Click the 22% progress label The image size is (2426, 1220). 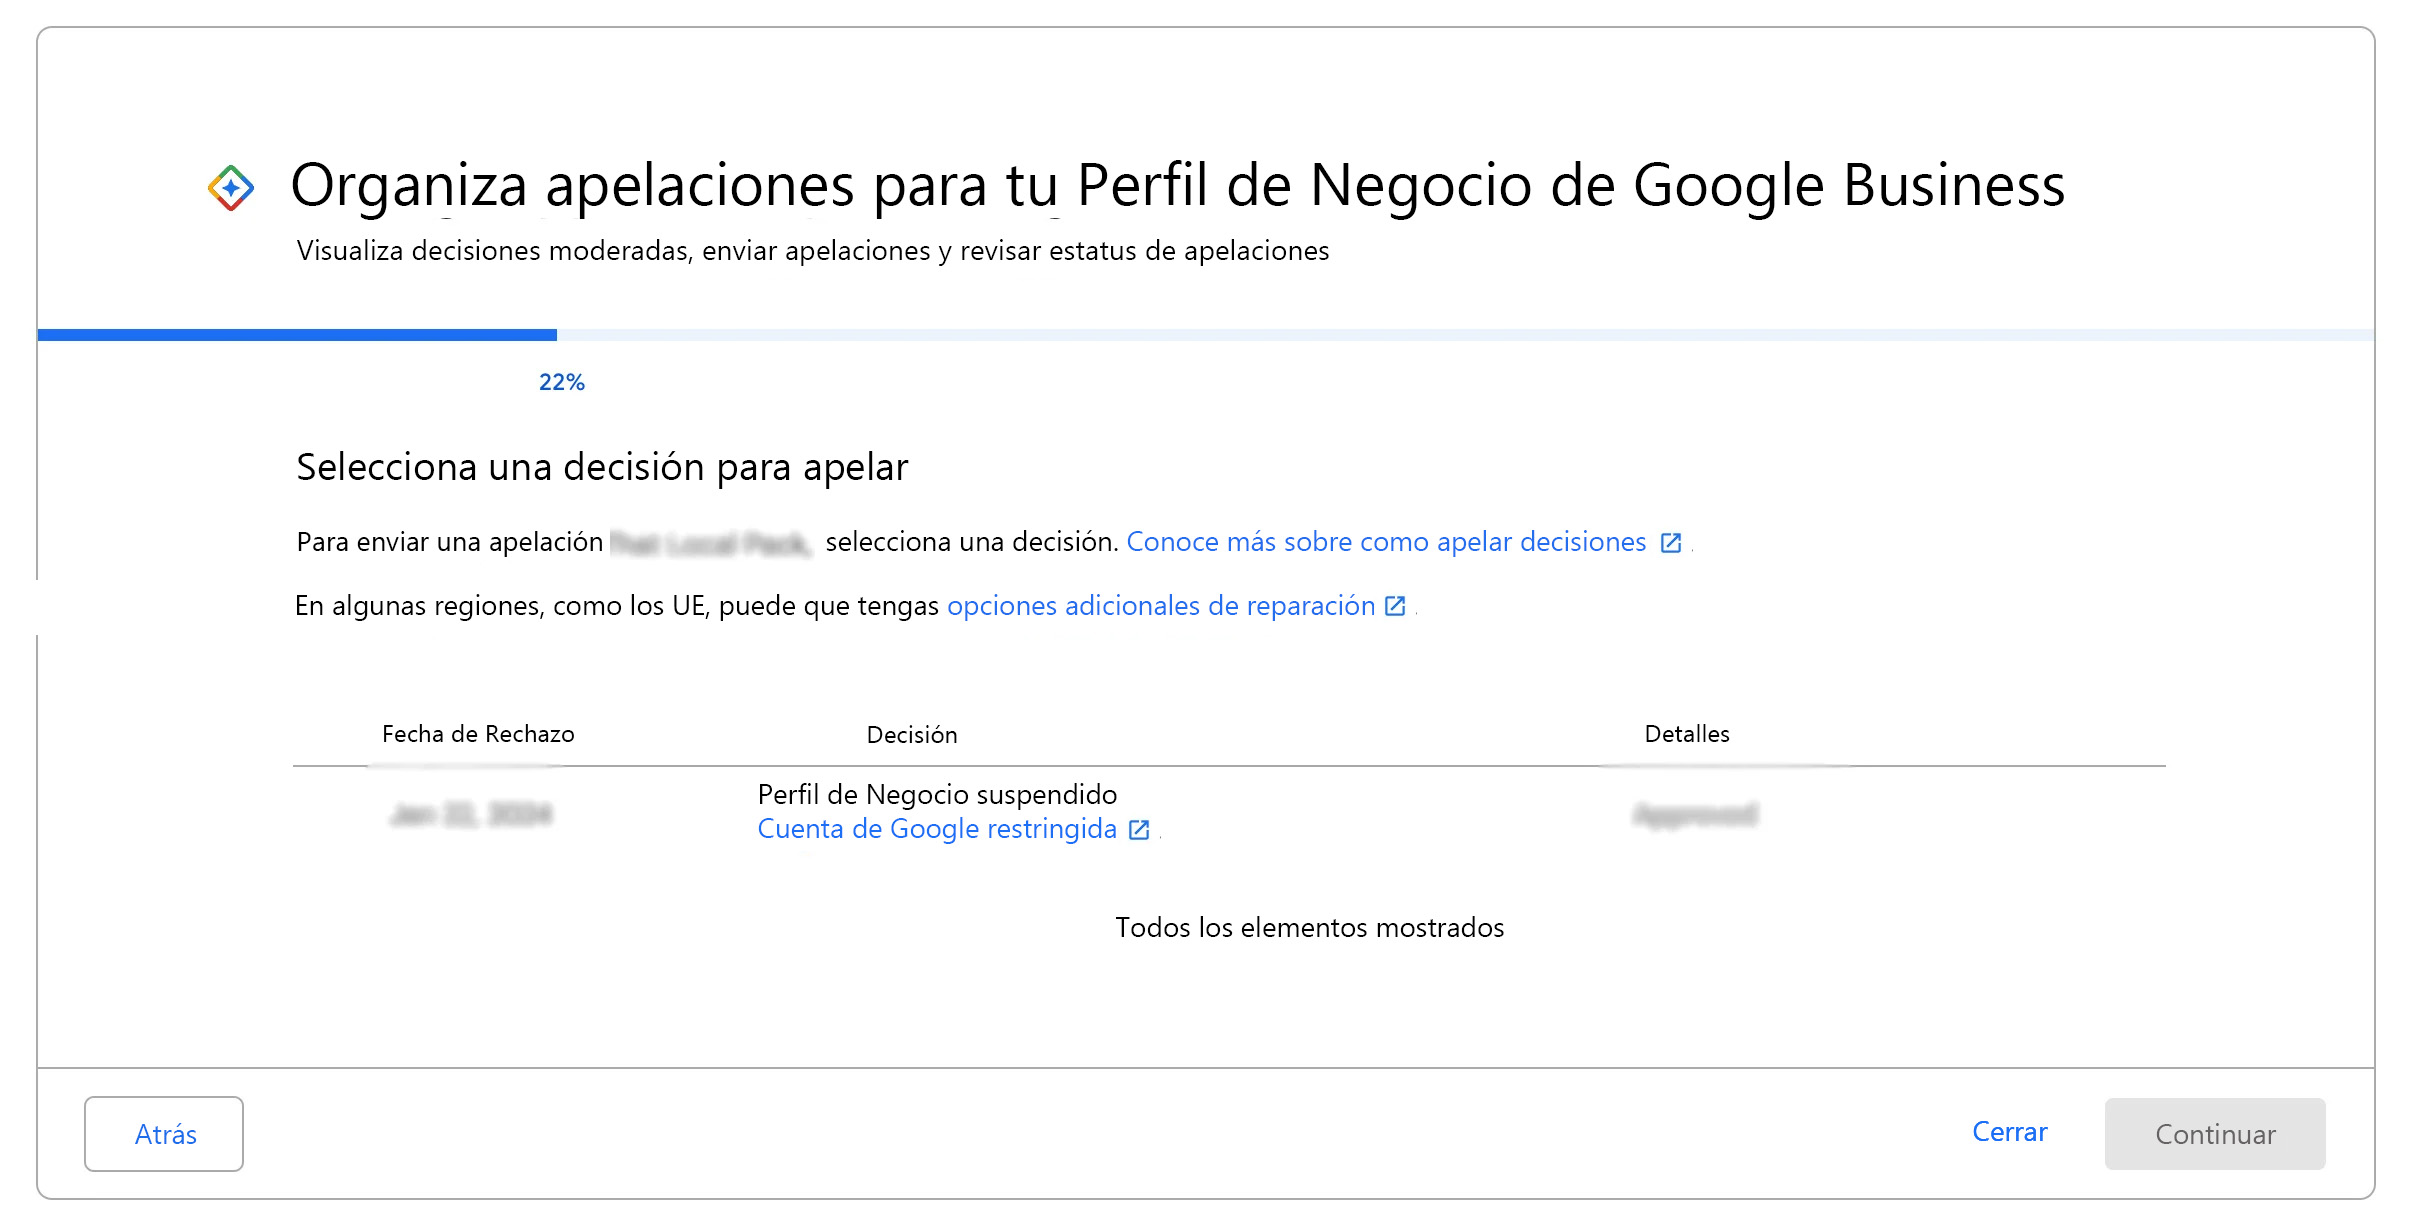(561, 382)
